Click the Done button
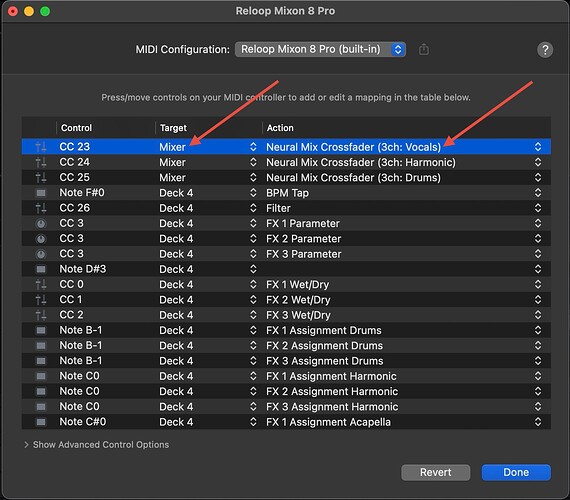570x500 pixels. 516,472
